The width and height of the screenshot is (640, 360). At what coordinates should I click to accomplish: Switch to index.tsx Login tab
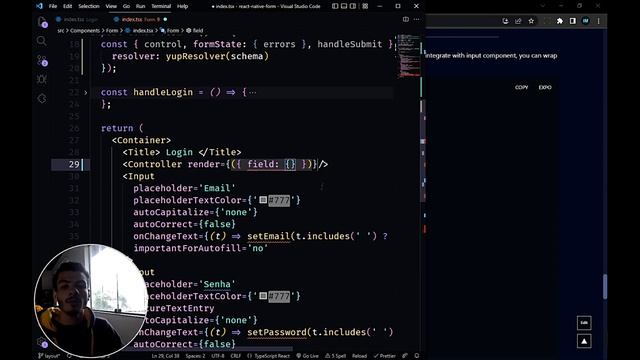point(78,19)
